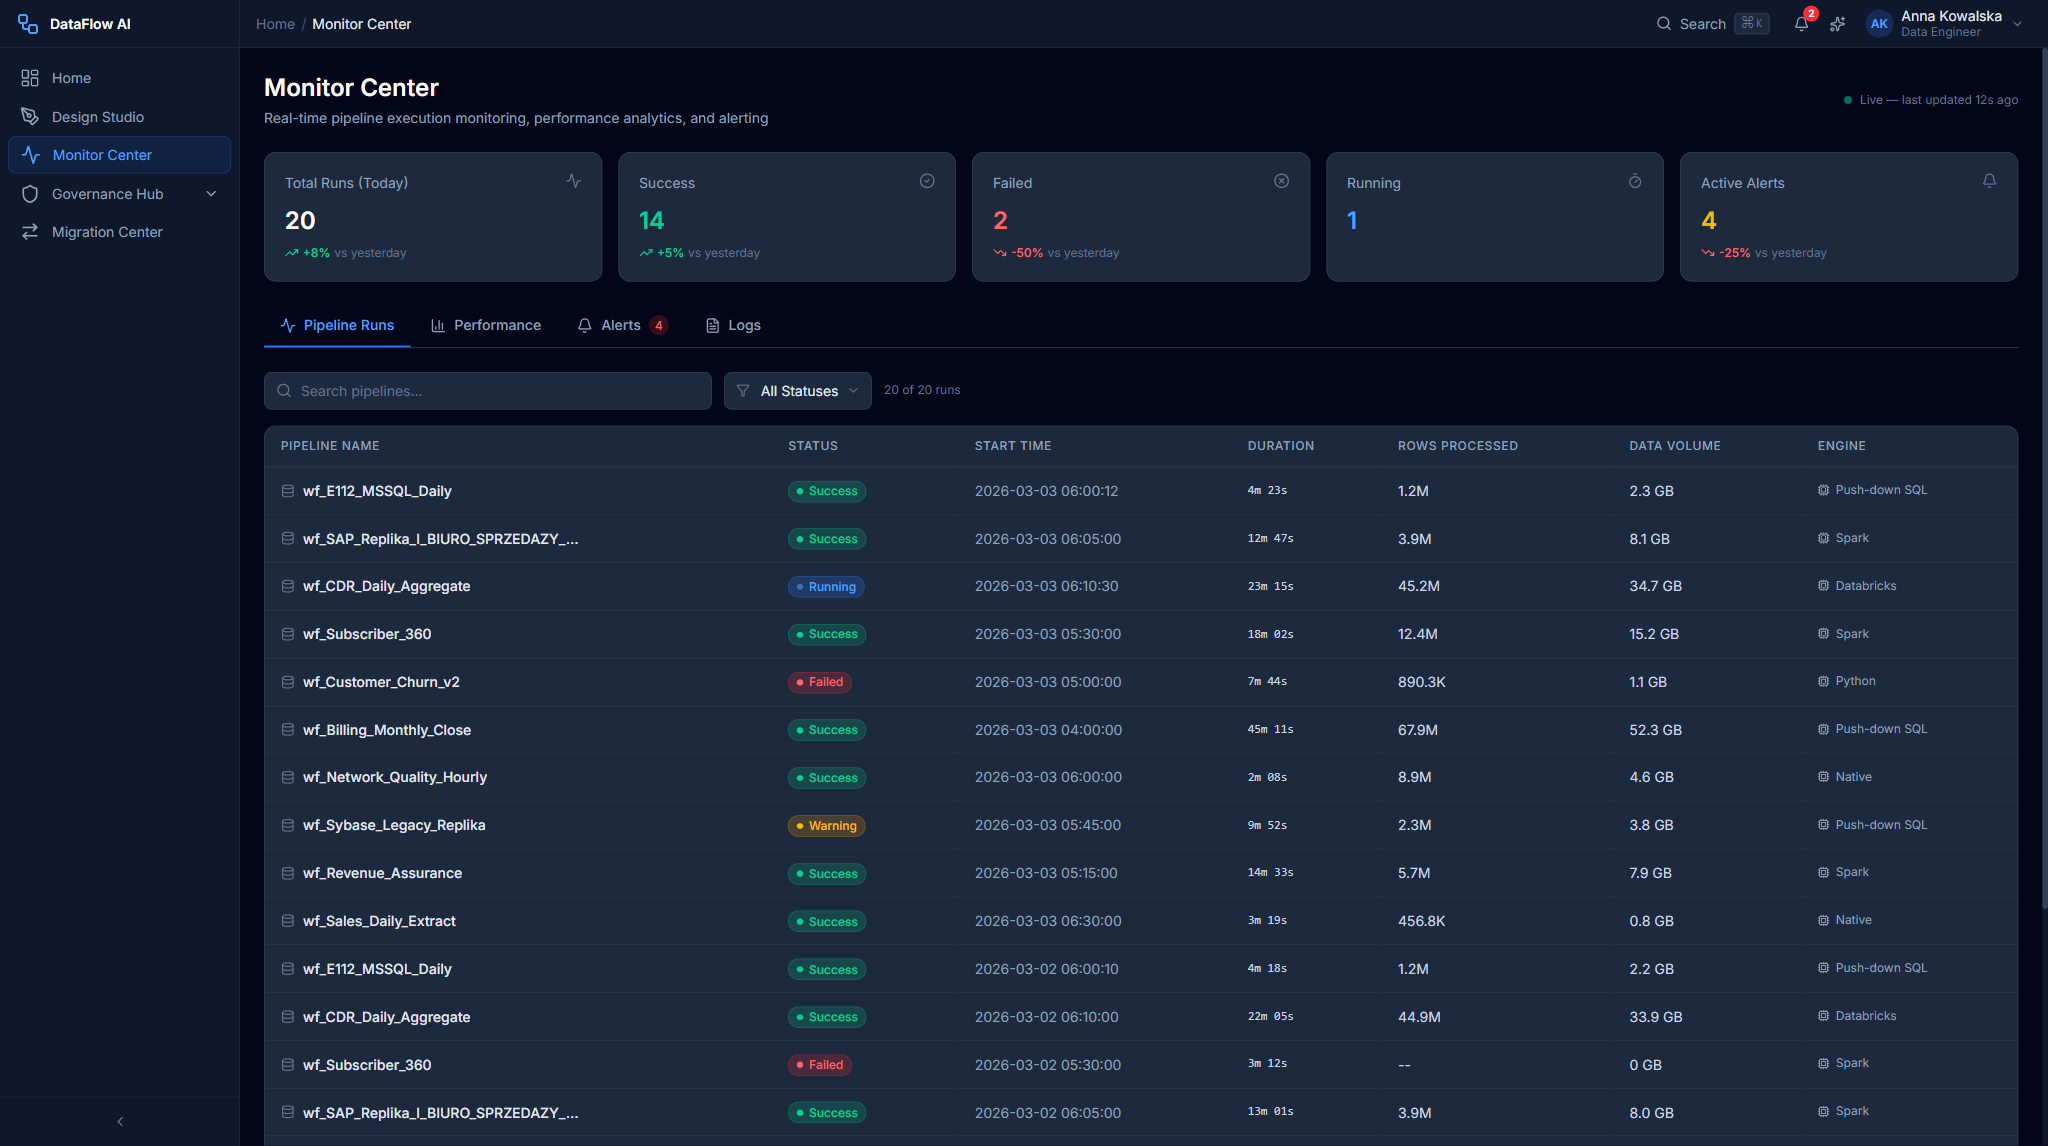Click database icon beside wf_Billing_Monthly_Close
Image resolution: width=2048 pixels, height=1146 pixels.
point(288,730)
